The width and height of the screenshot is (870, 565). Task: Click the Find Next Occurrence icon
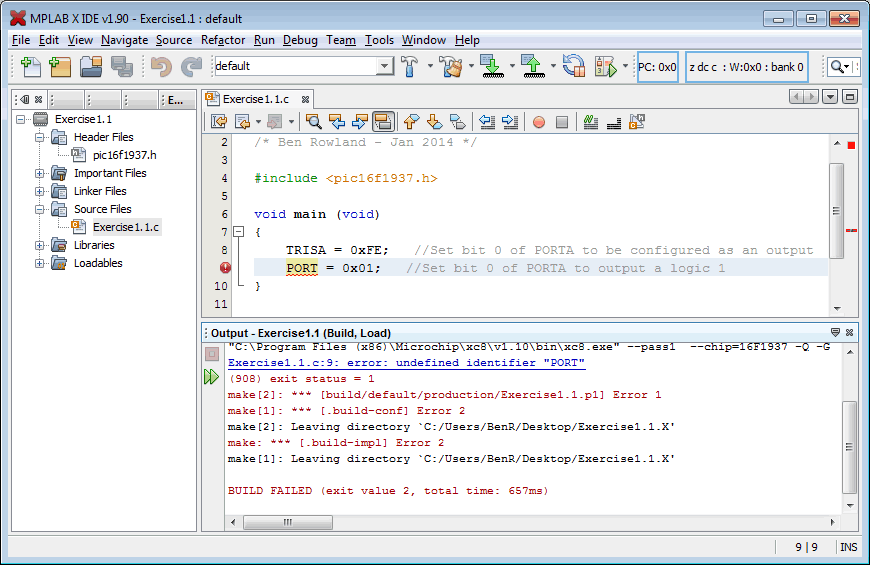point(360,122)
